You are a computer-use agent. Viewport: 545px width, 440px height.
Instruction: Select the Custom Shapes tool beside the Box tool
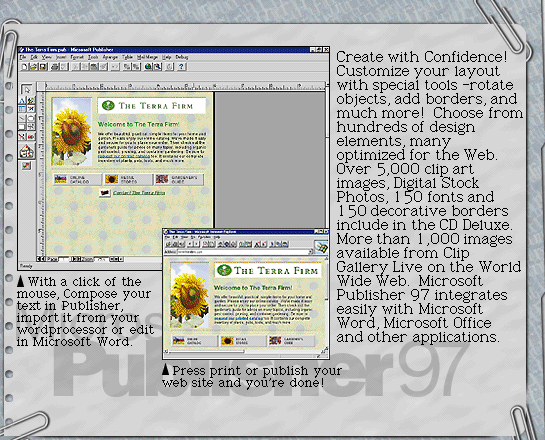(x=31, y=127)
